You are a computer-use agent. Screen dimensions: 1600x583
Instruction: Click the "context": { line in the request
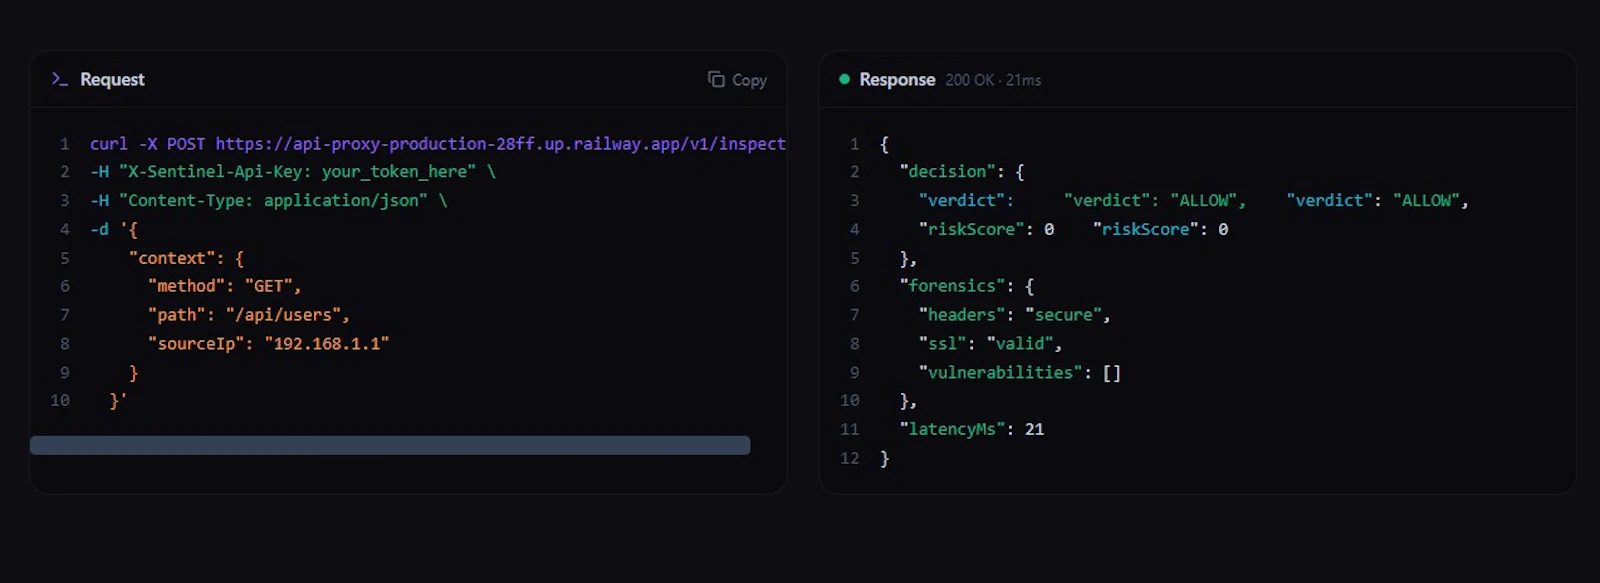pos(186,258)
